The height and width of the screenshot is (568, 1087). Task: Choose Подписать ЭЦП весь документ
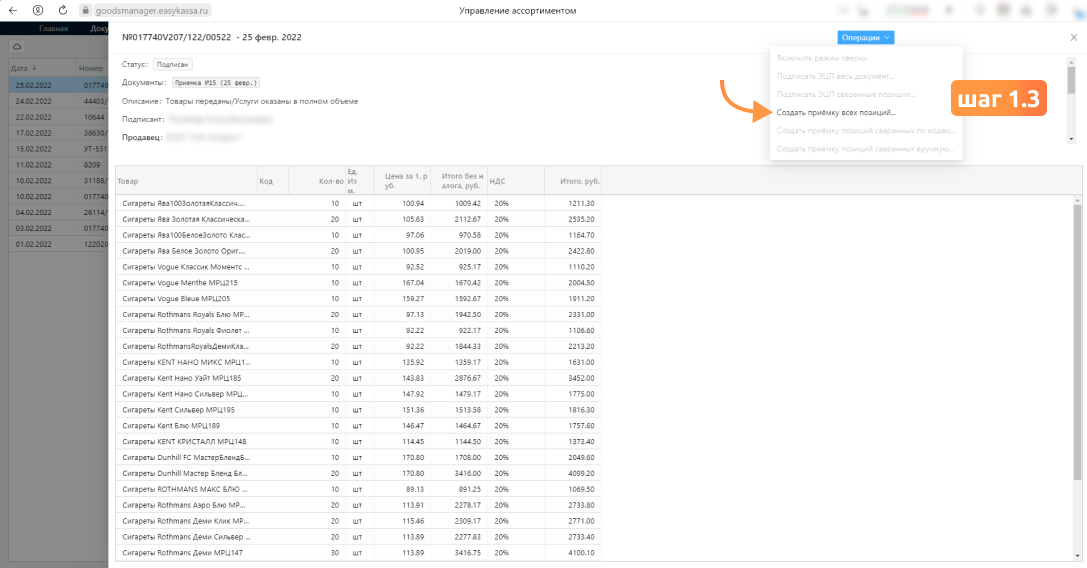click(835, 76)
